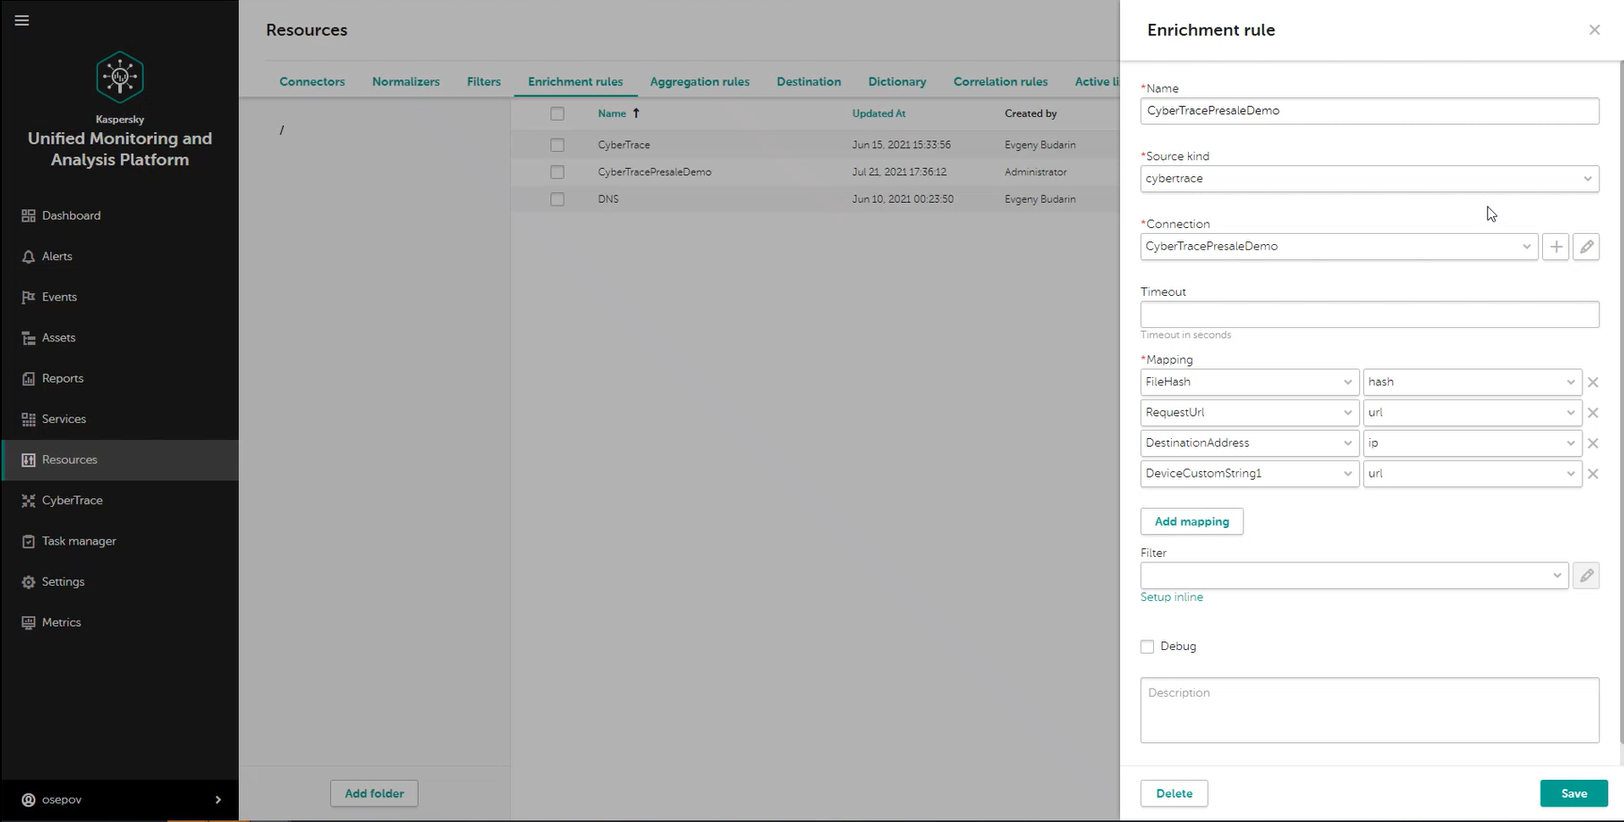1624x822 pixels.
Task: Switch to the Normalizers tab
Action: tap(406, 82)
